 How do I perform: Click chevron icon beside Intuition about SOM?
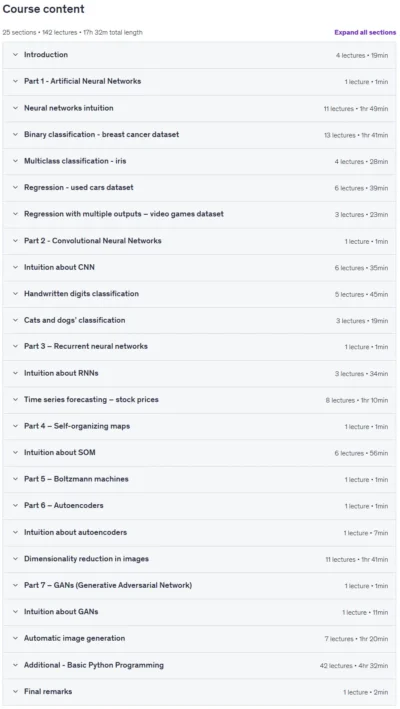[15, 453]
